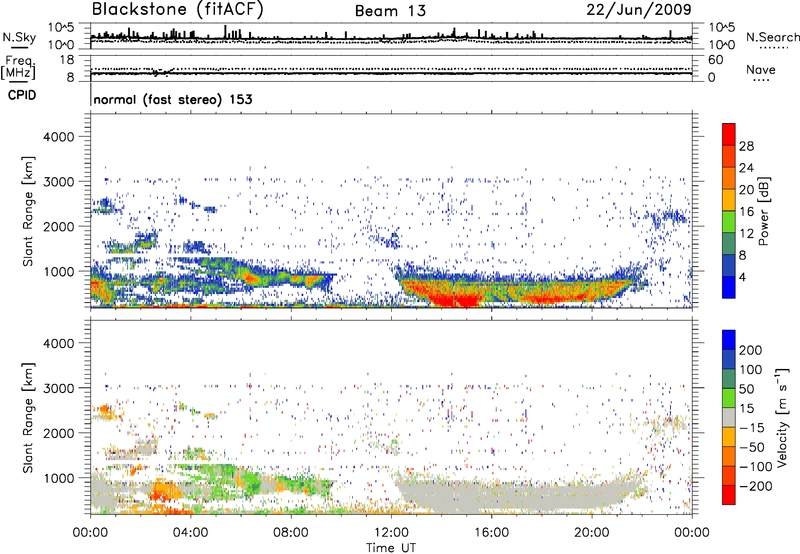Screen dimensions: 800x554
Task: Select the "N.Search" legend label
Action: click(x=772, y=37)
